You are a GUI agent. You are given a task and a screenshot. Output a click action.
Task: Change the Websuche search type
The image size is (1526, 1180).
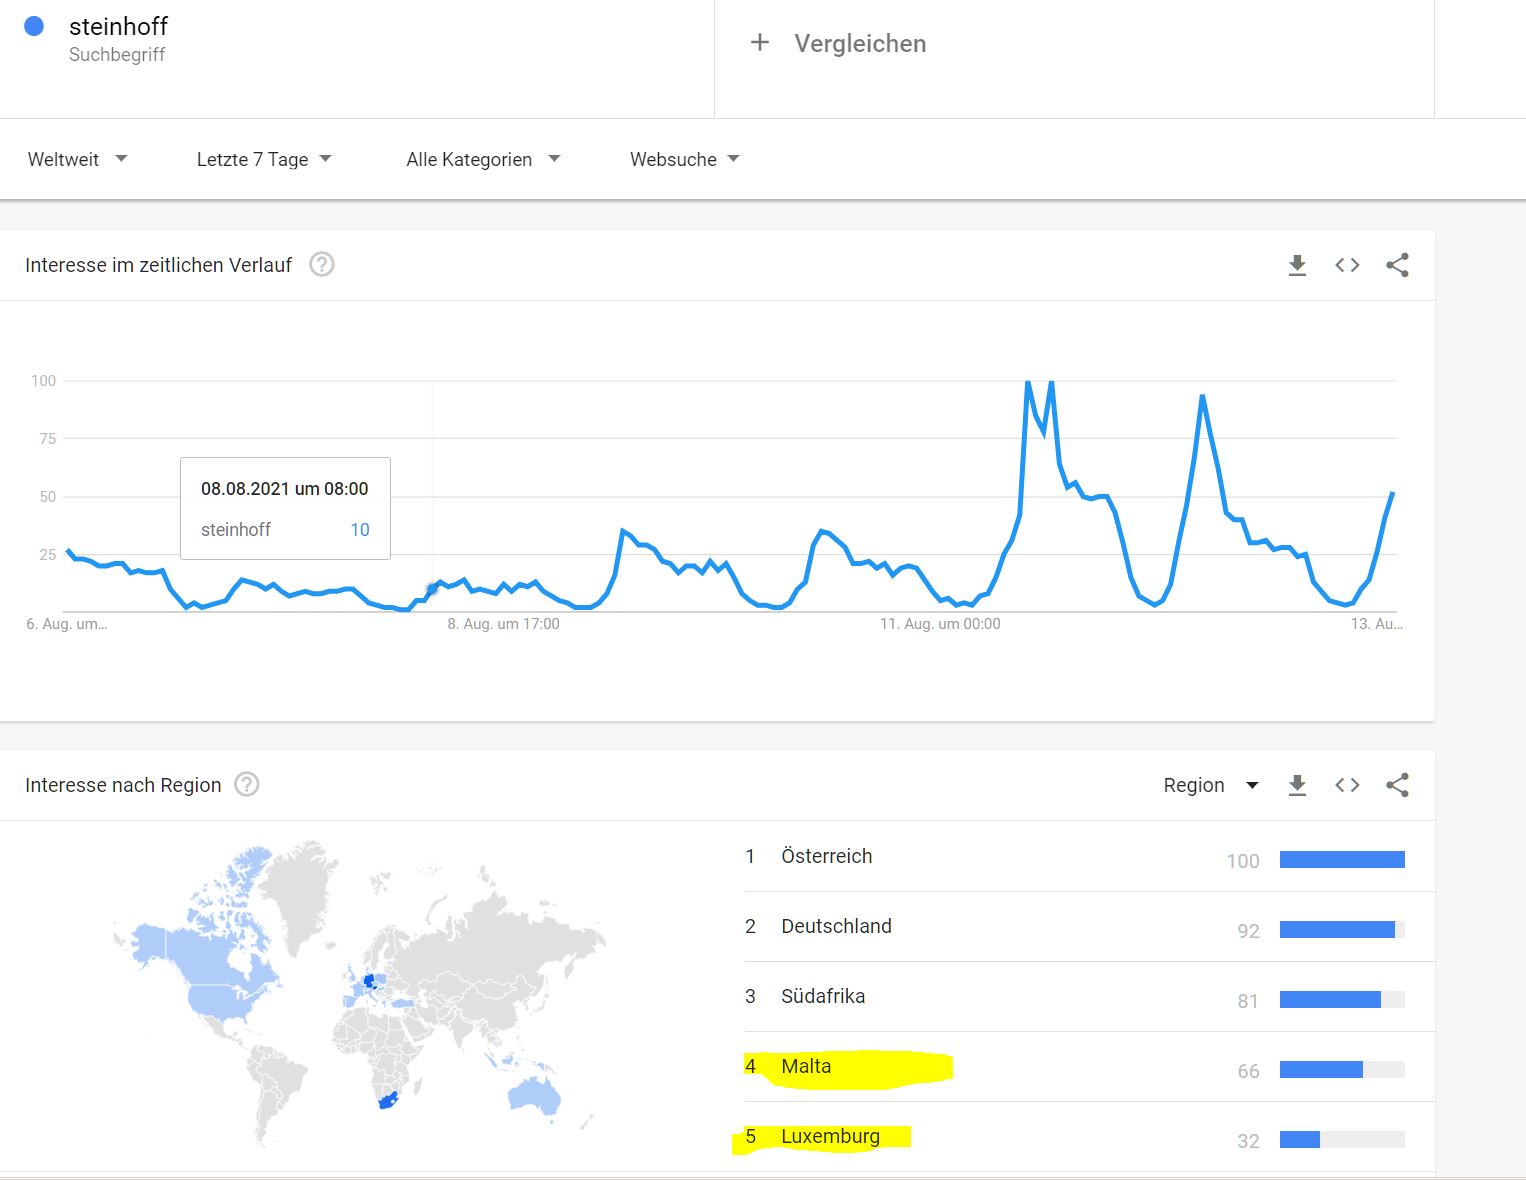pyautogui.click(x=684, y=159)
